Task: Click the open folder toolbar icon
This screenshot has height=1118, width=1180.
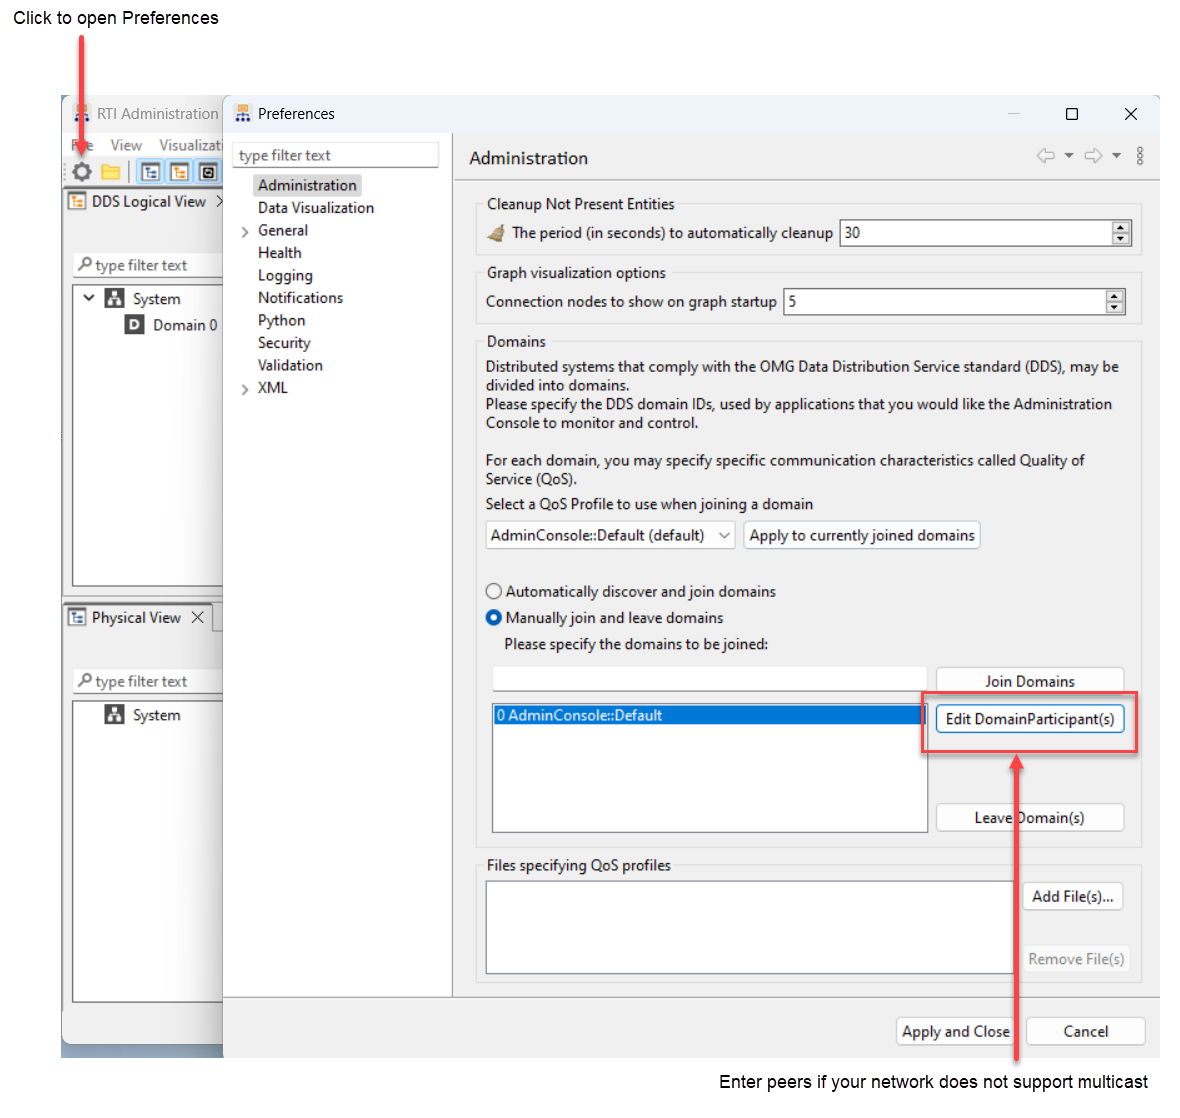Action: 110,171
